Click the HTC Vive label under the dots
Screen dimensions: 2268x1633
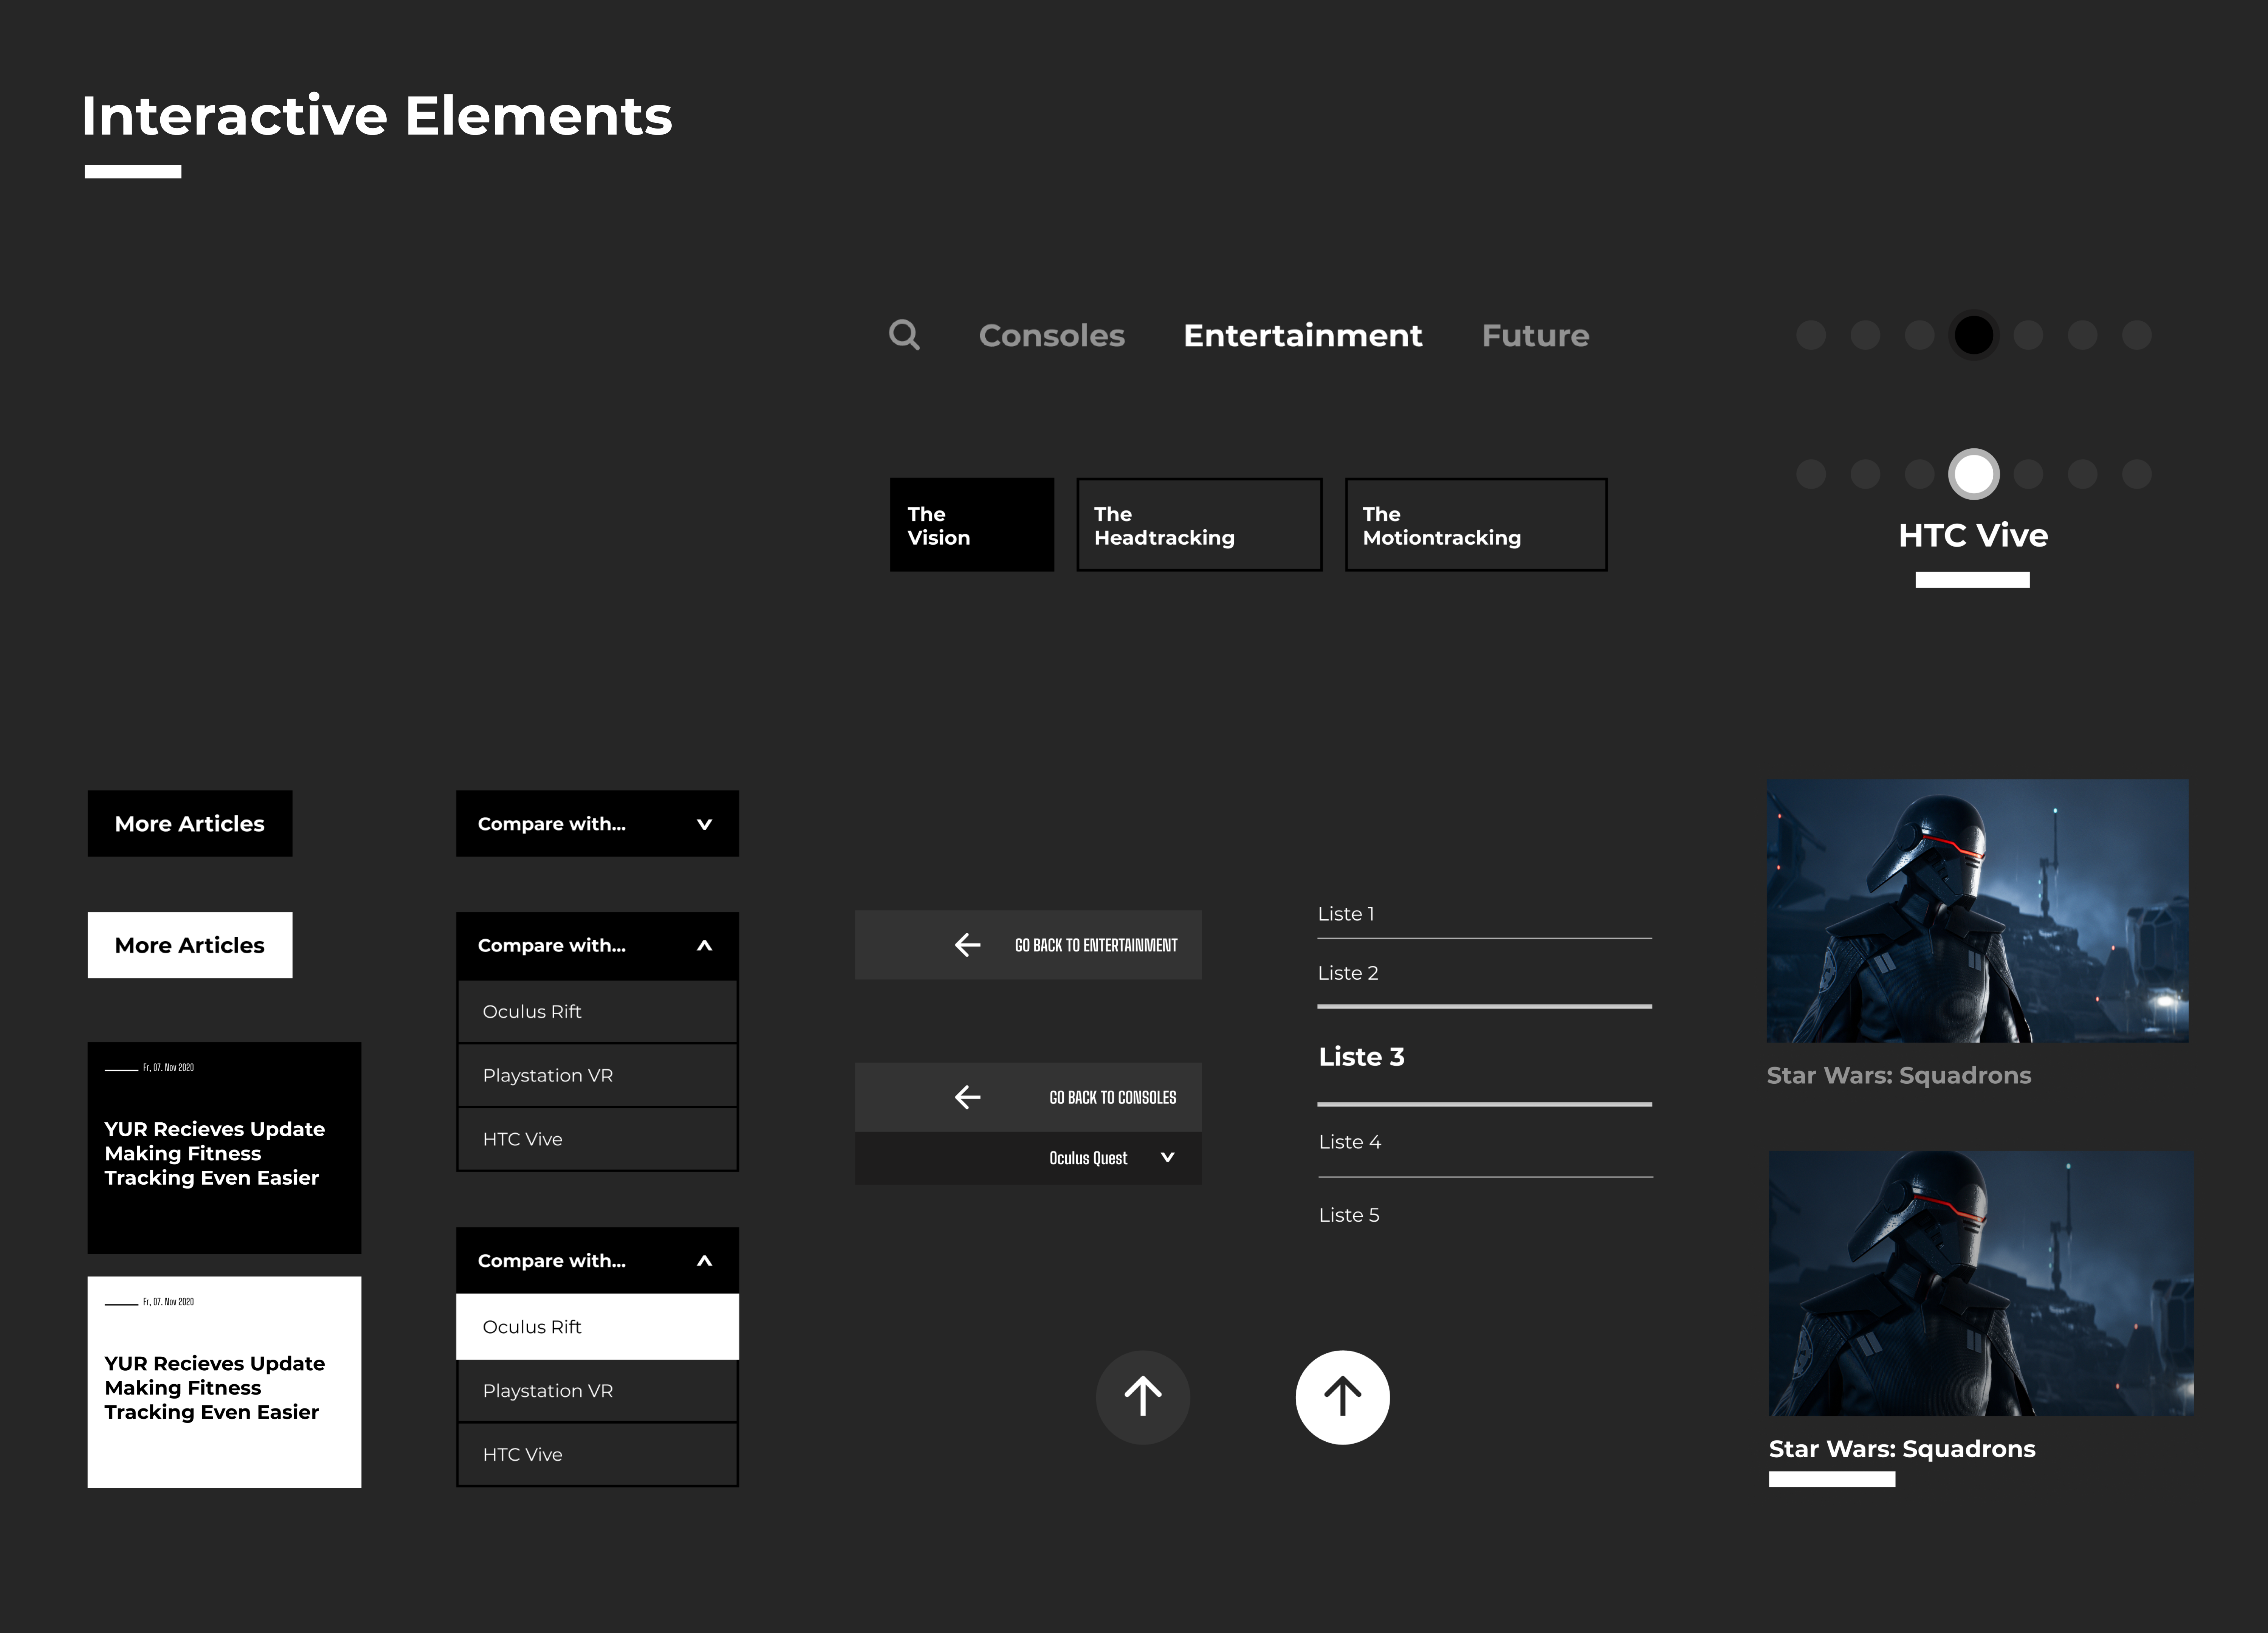1973,536
